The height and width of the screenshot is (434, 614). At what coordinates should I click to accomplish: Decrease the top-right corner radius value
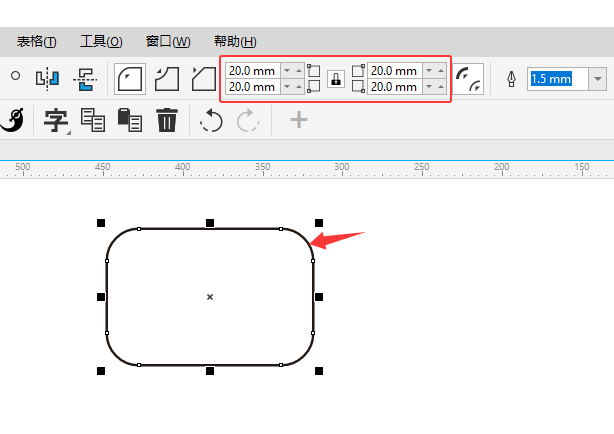click(429, 71)
